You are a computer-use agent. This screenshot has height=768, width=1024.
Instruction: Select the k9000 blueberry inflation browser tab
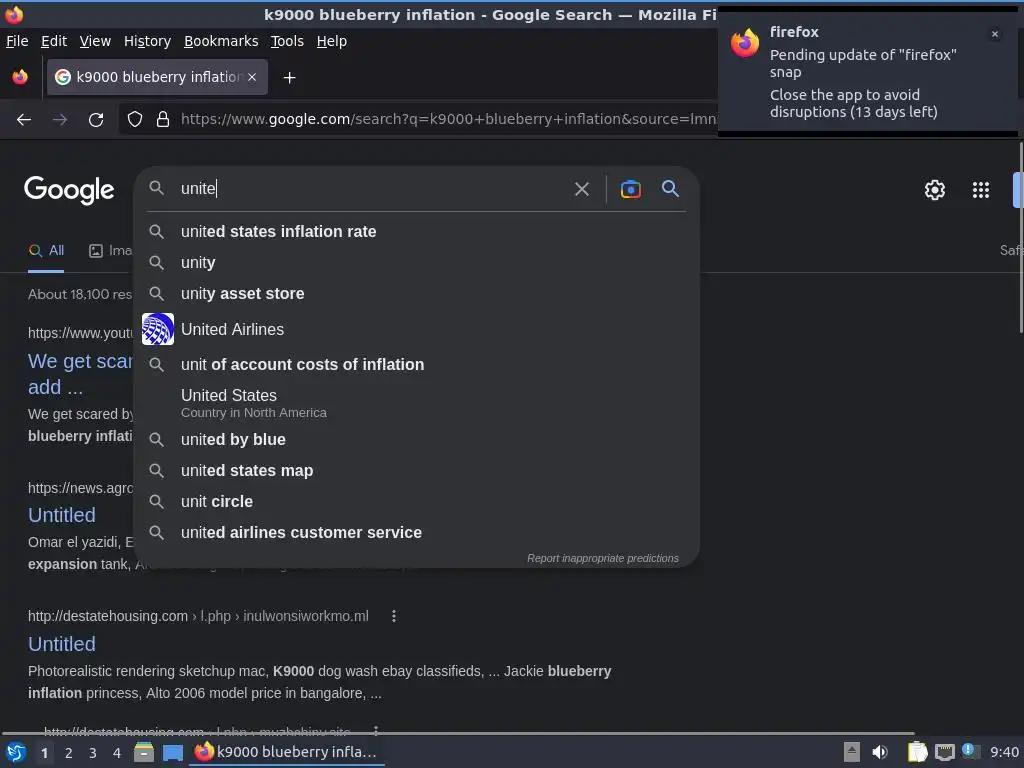157,77
